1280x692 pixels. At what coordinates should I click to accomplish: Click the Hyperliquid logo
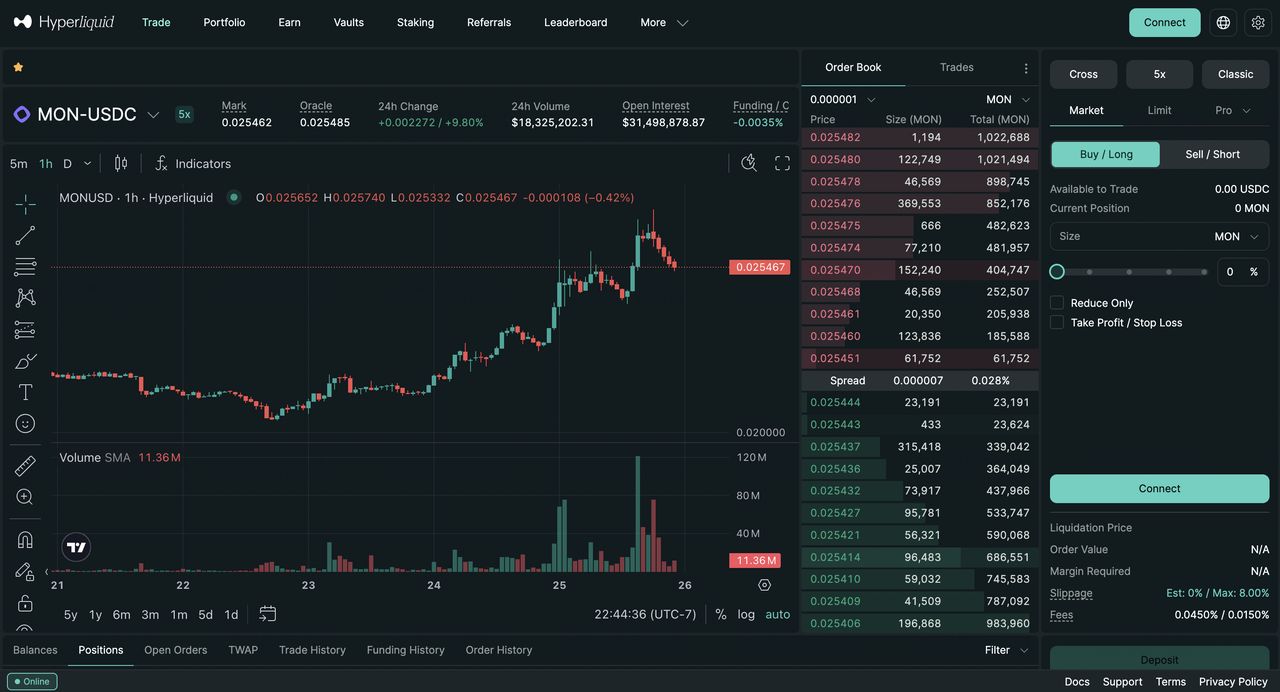pyautogui.click(x=64, y=22)
